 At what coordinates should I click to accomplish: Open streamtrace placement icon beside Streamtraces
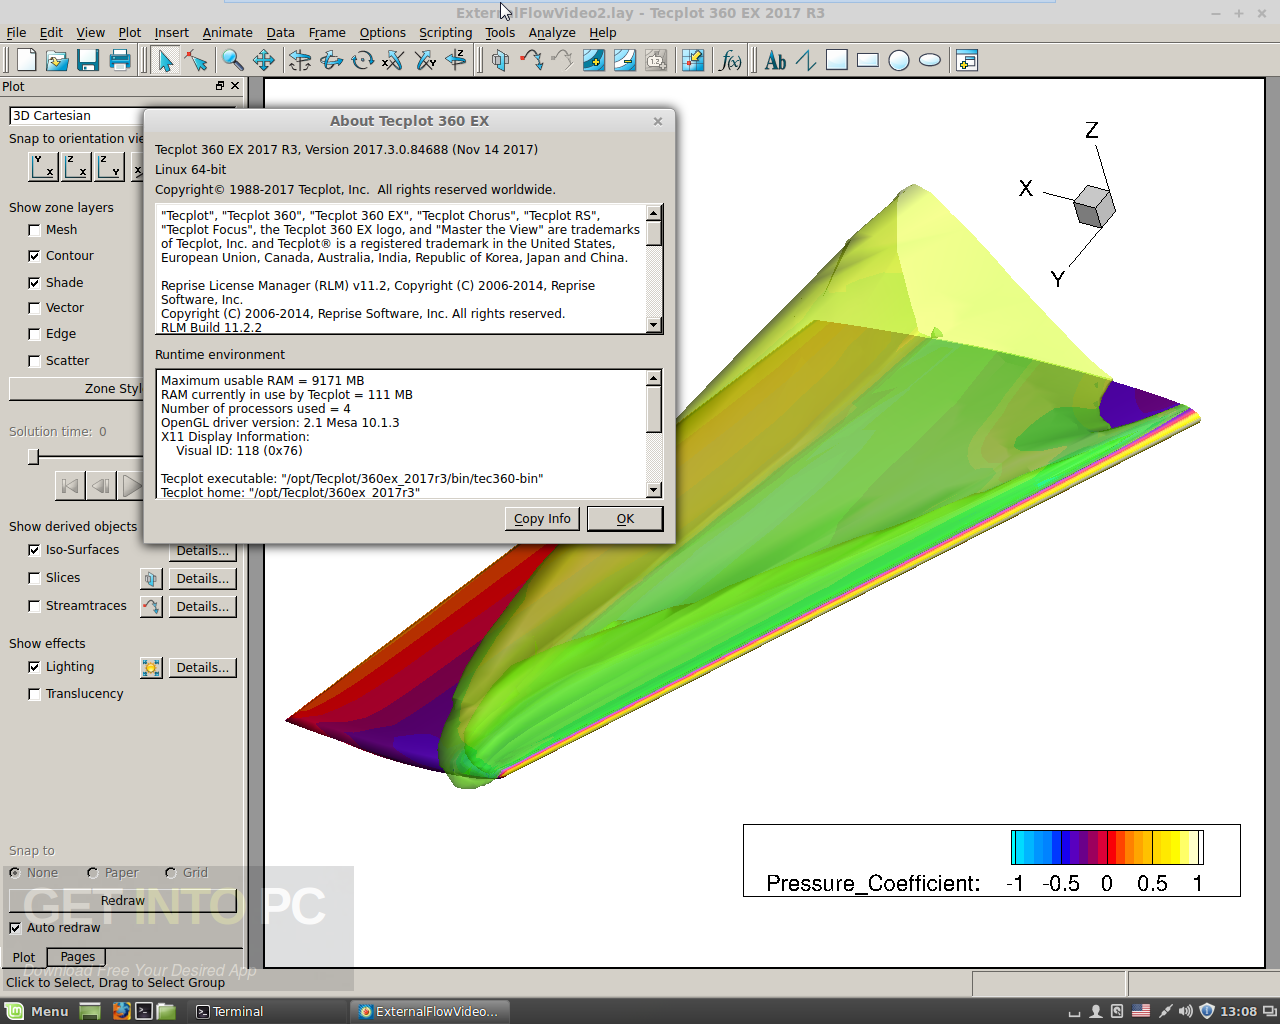(151, 606)
